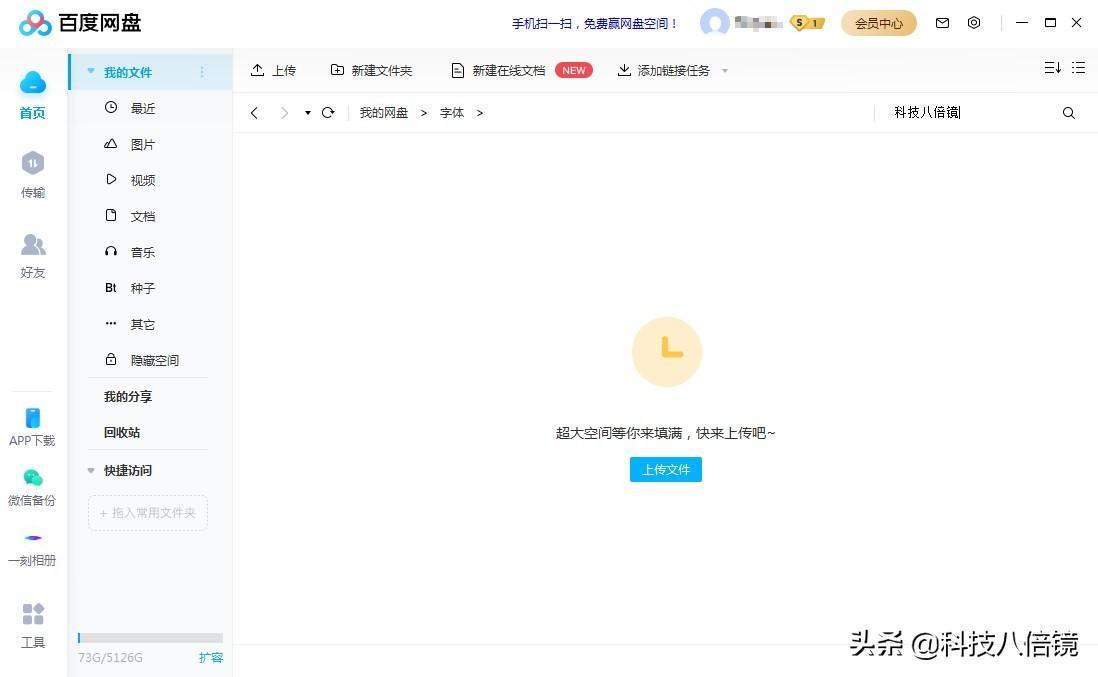The image size is (1098, 677).
Task: Open the 传输 (transfer) panel
Action: pyautogui.click(x=32, y=175)
